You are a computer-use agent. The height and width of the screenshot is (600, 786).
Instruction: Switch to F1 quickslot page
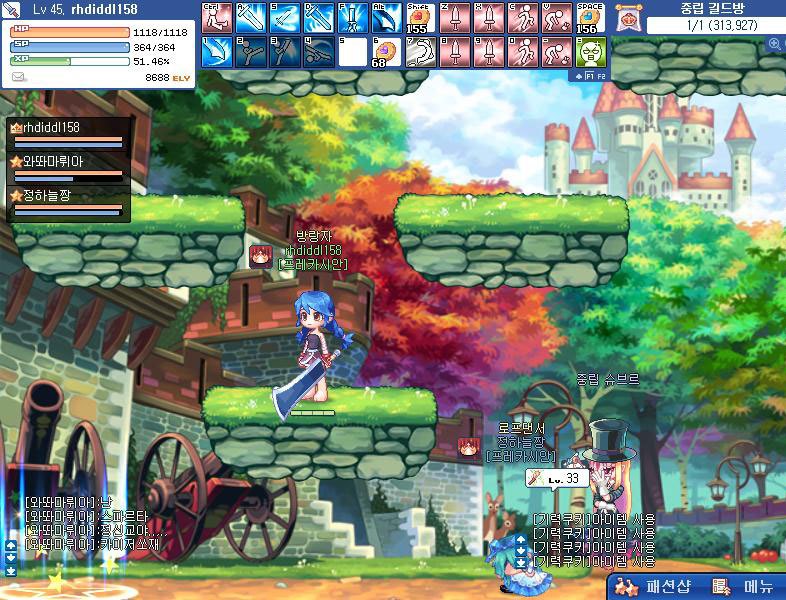(586, 75)
